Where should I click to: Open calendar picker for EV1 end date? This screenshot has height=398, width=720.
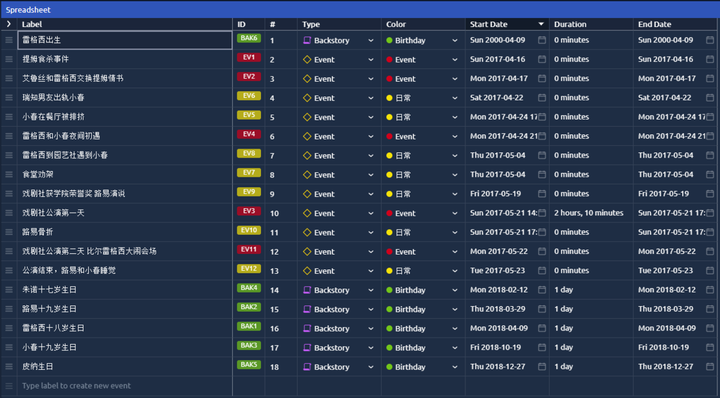click(710, 60)
